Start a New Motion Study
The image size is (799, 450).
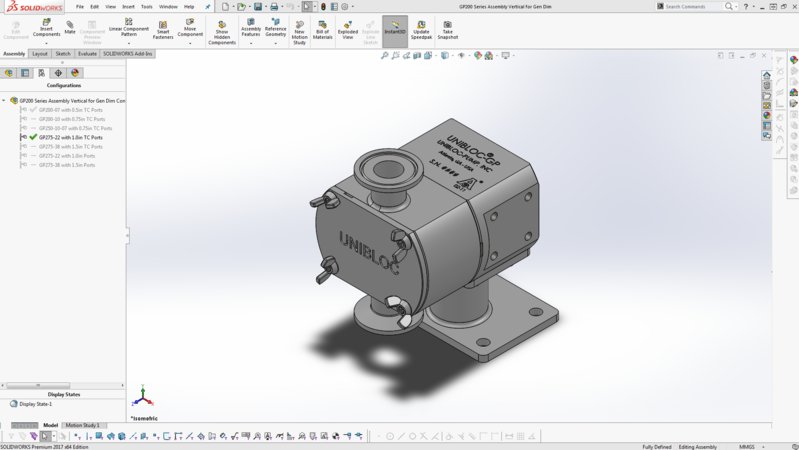point(299,33)
